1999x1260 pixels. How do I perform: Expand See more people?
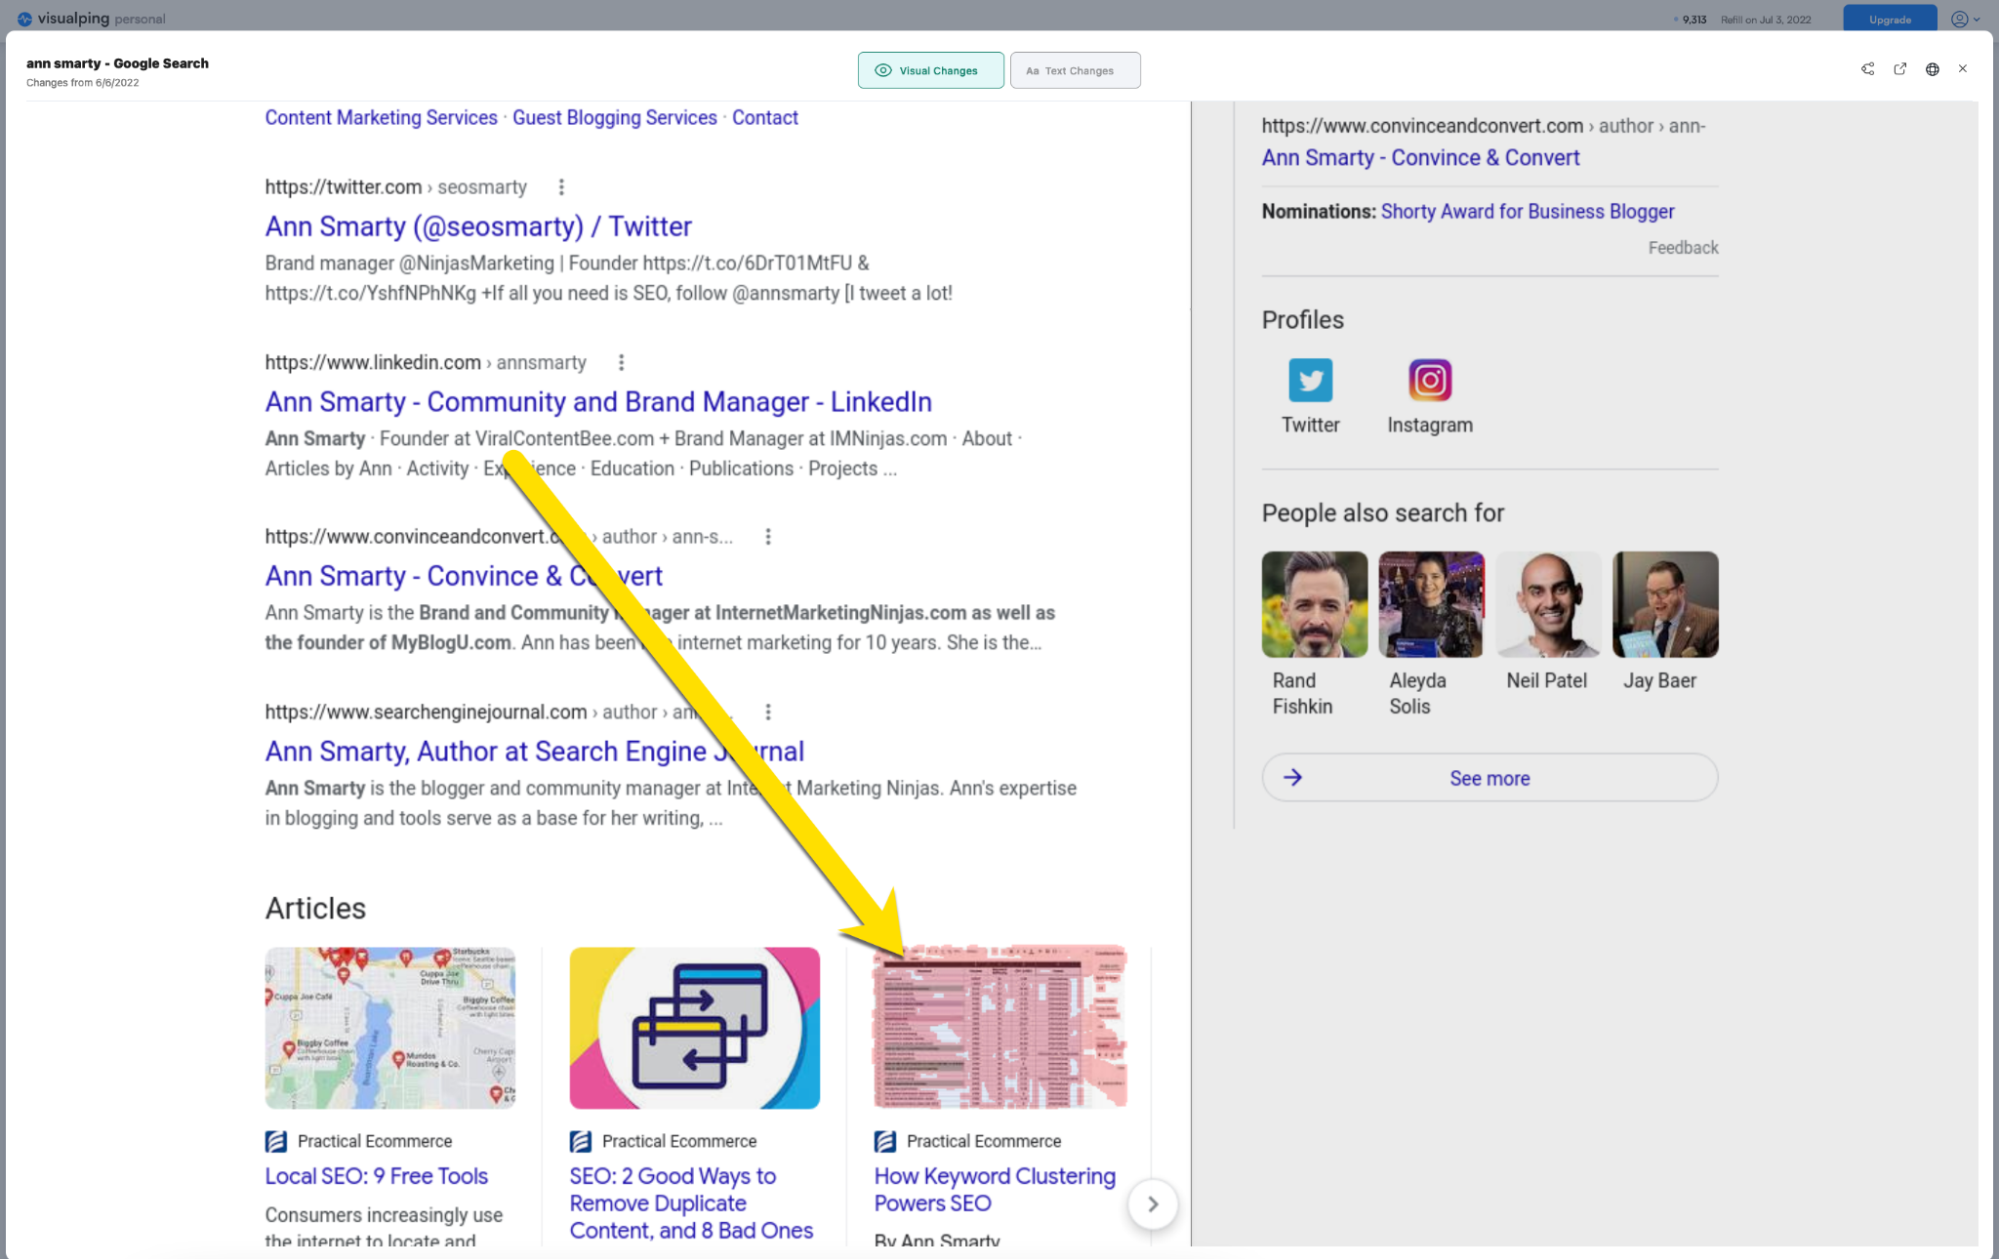click(x=1489, y=778)
